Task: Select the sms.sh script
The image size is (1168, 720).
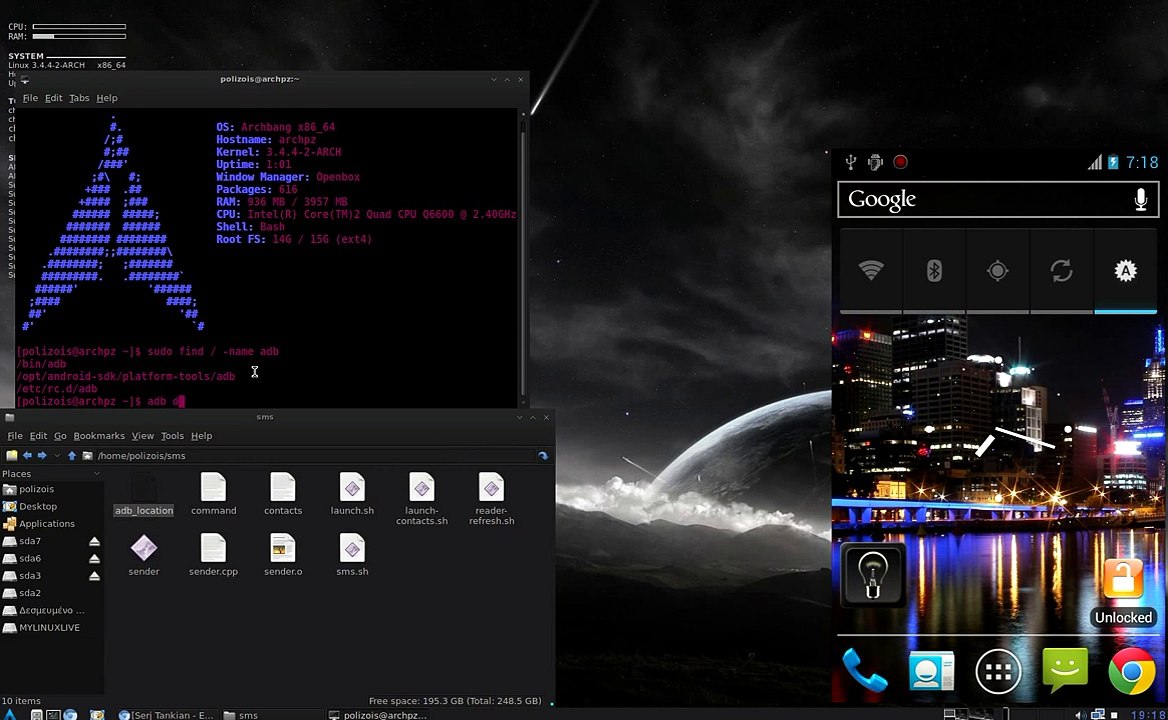Action: (x=352, y=555)
